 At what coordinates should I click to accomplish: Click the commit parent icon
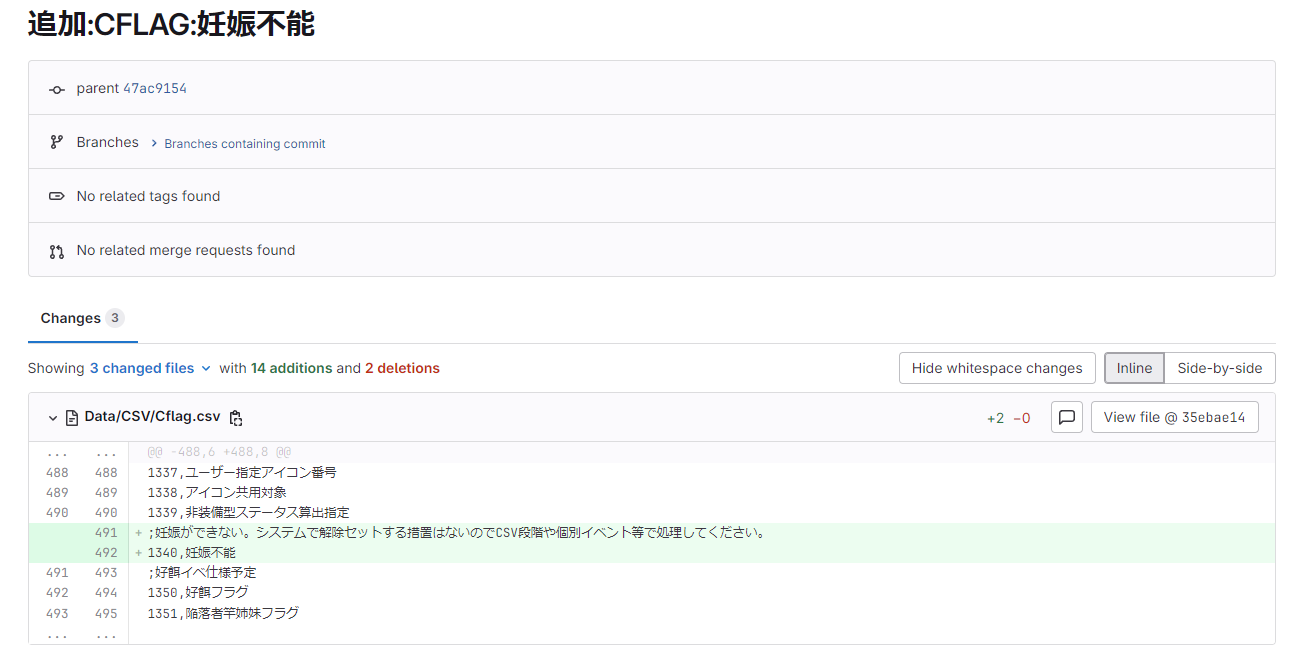coord(57,89)
